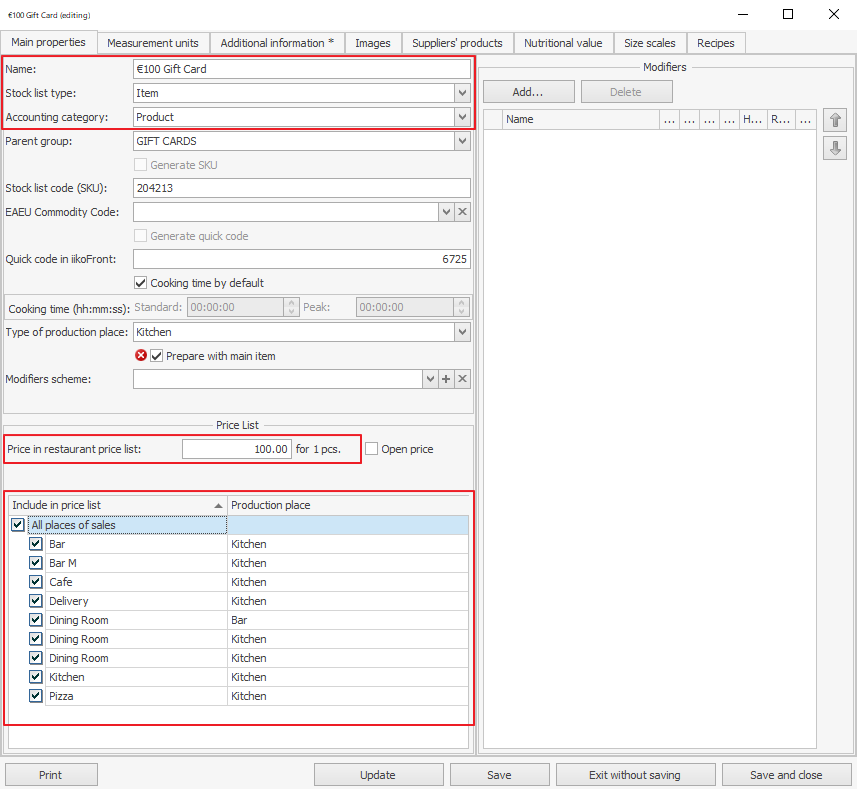Maximize the gift card window
This screenshot has height=789, width=857.
tap(788, 14)
